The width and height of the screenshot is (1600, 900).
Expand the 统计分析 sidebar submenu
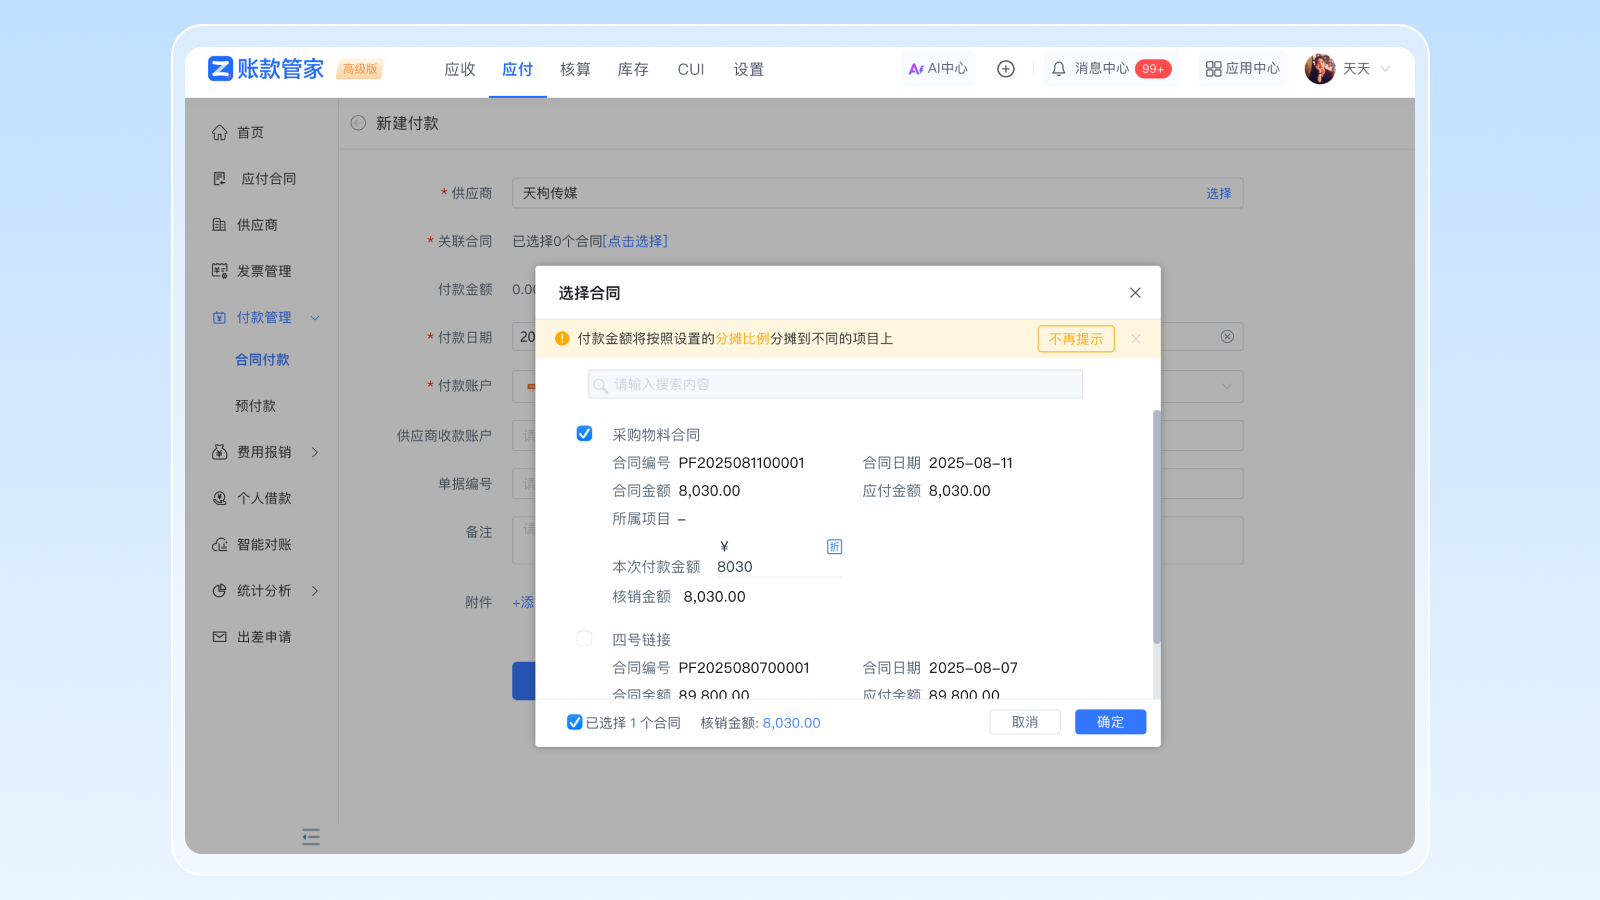315,591
